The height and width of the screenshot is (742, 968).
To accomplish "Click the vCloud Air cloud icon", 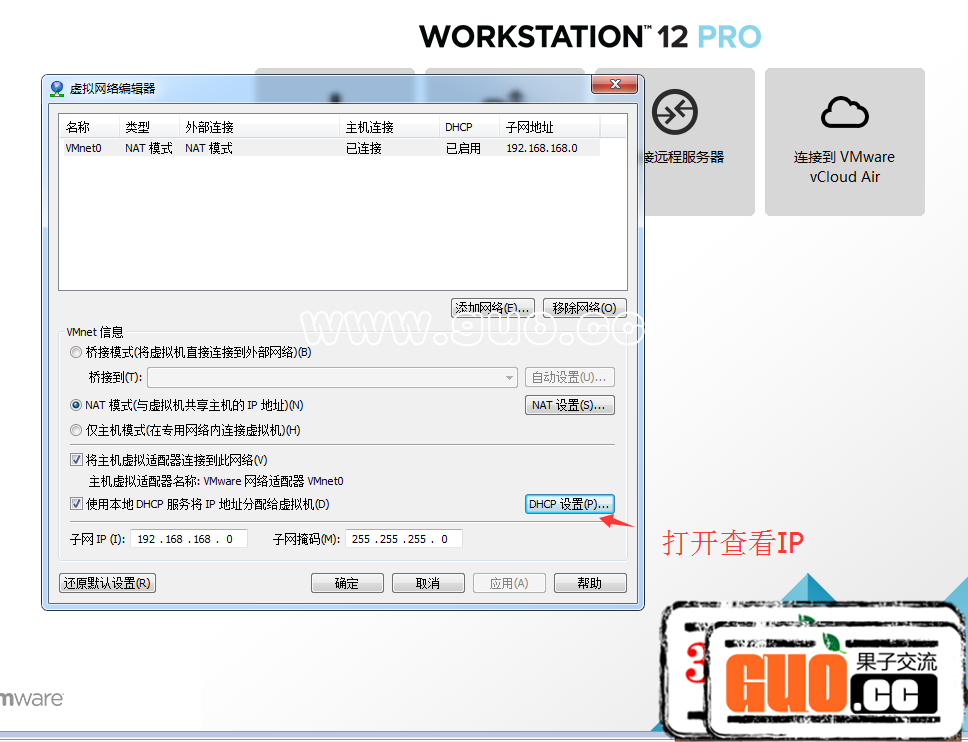I will [x=844, y=112].
